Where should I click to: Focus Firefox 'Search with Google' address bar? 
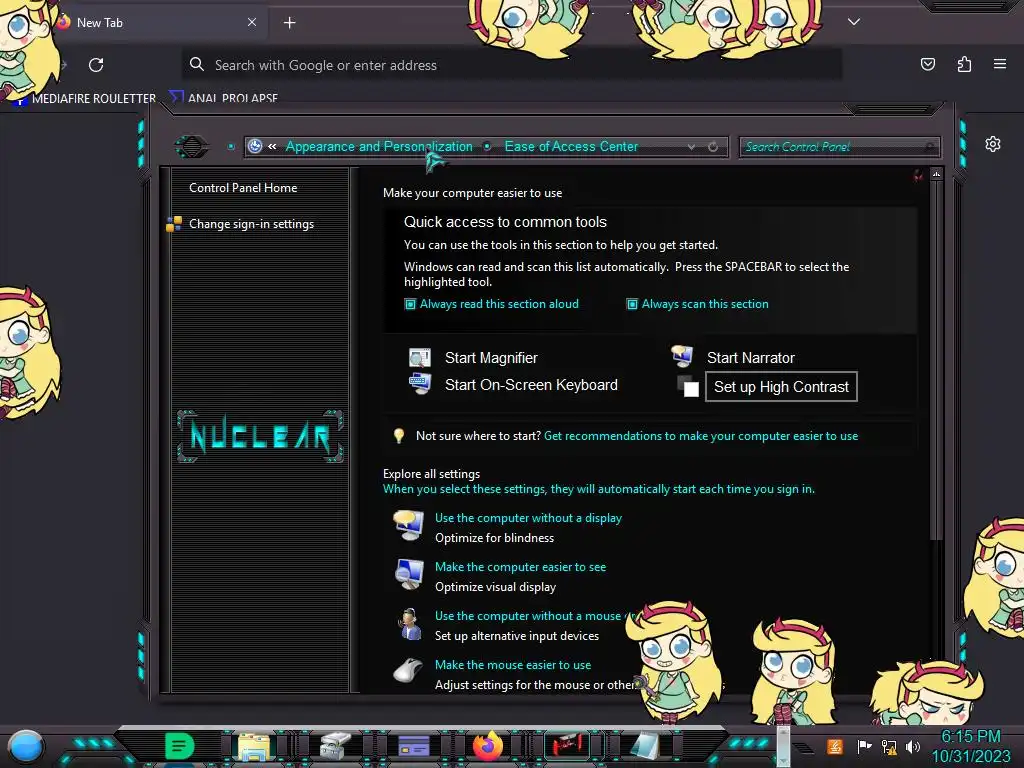tap(512, 65)
